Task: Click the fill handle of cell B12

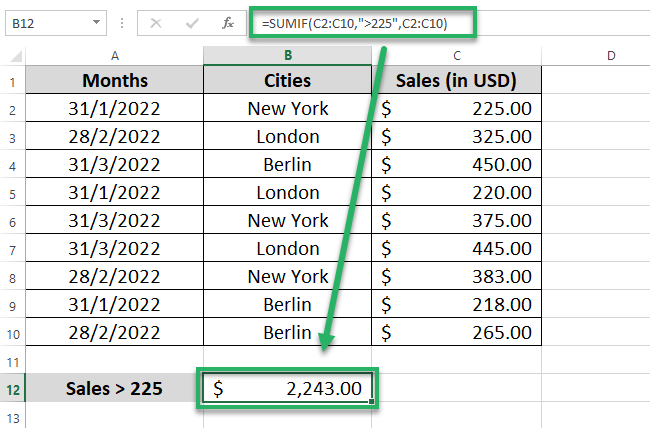Action: [371, 401]
